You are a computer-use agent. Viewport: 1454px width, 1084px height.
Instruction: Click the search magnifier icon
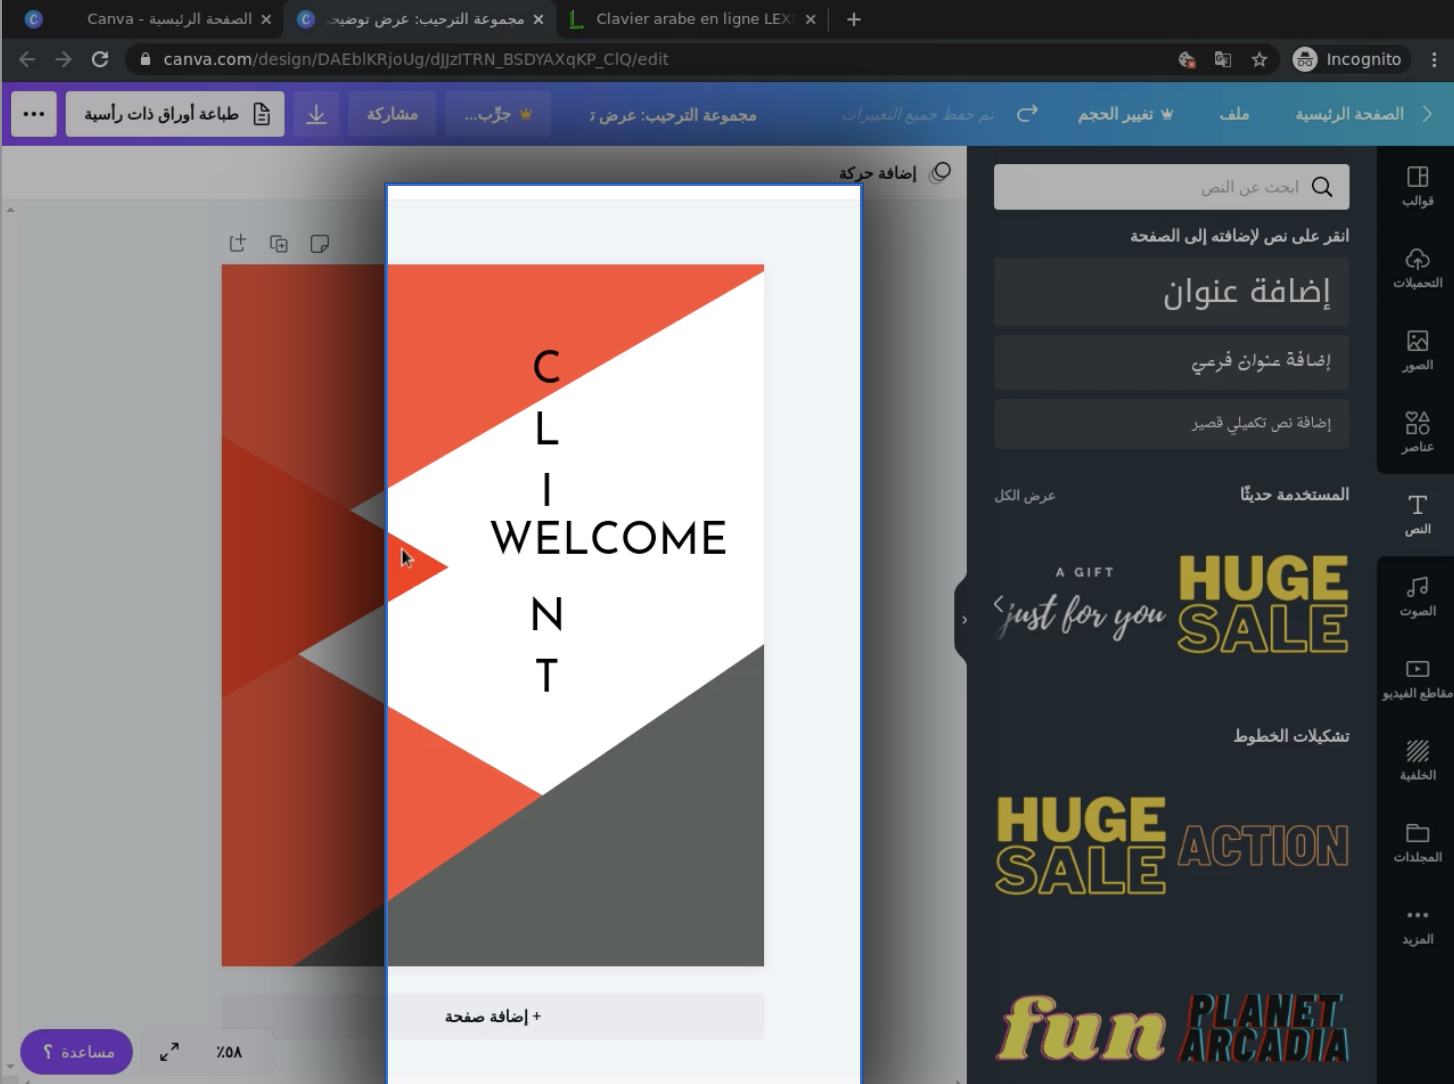pos(1322,187)
